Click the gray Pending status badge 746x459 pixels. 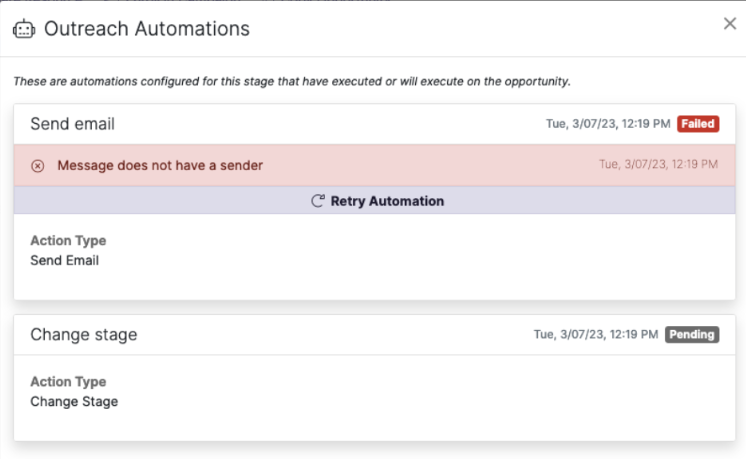(692, 334)
